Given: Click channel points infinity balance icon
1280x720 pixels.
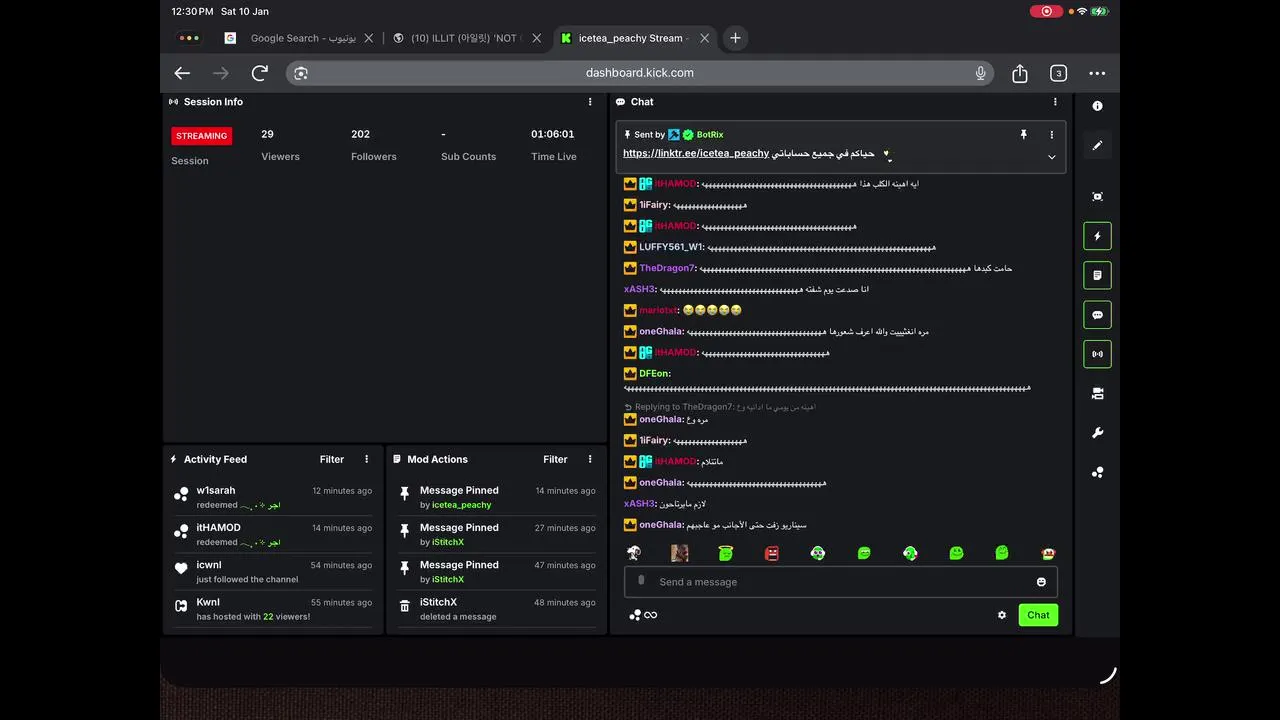Looking at the screenshot, I should coord(643,615).
